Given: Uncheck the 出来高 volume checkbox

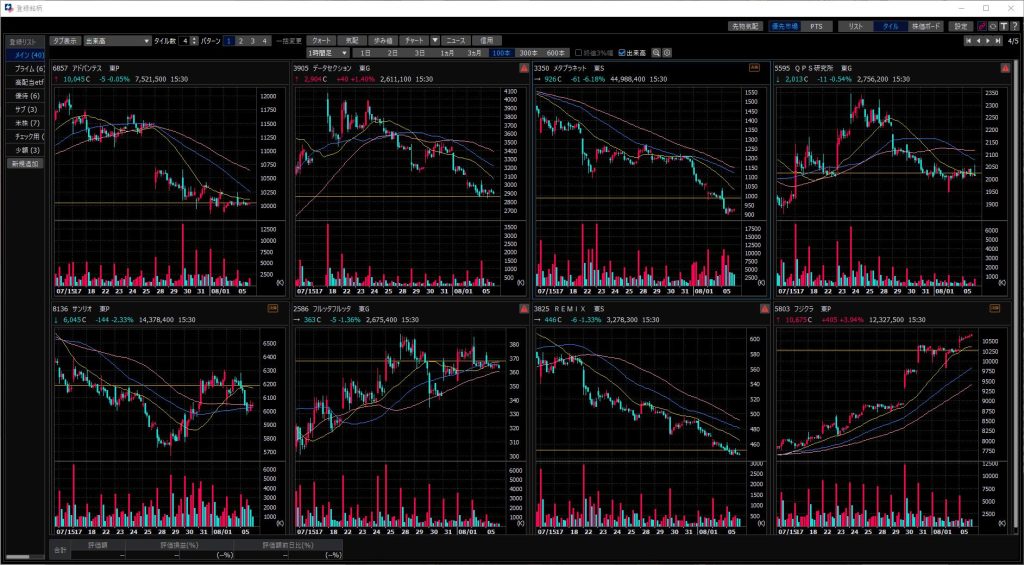Looking at the screenshot, I should [623, 52].
